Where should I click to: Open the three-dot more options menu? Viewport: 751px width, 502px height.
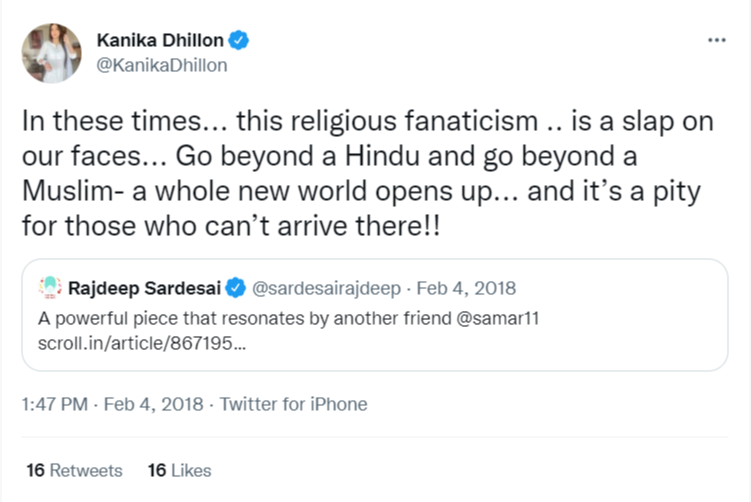pyautogui.click(x=716, y=40)
